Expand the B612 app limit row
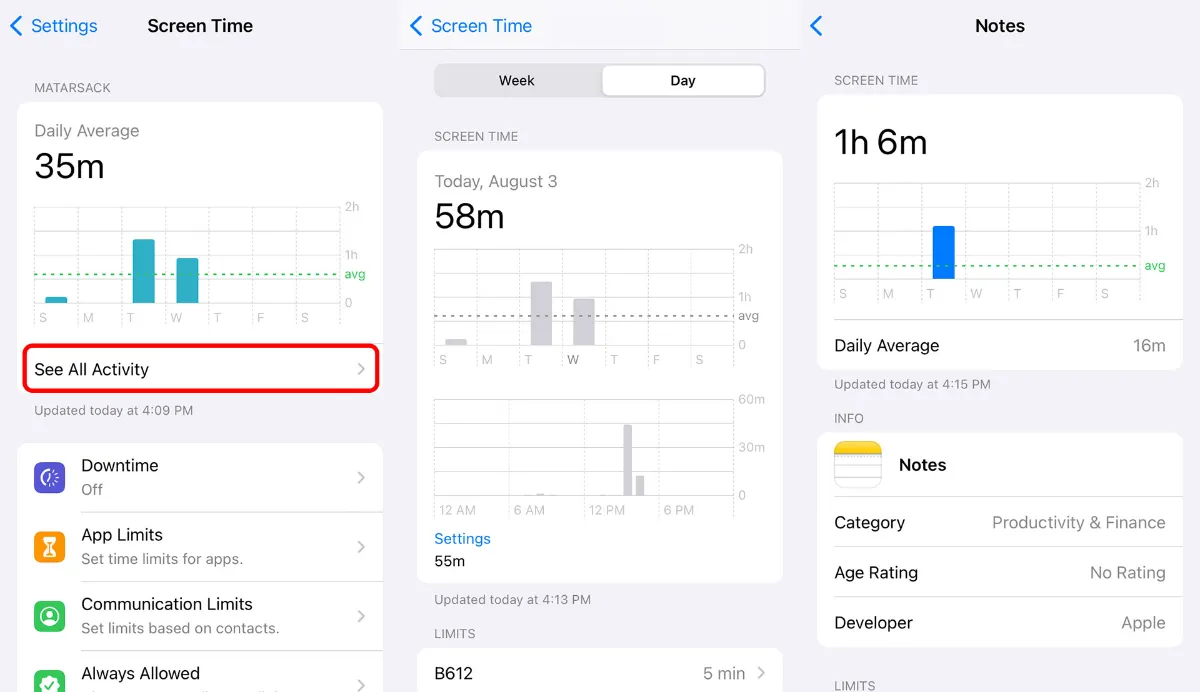The width and height of the screenshot is (1200, 692). 599,672
